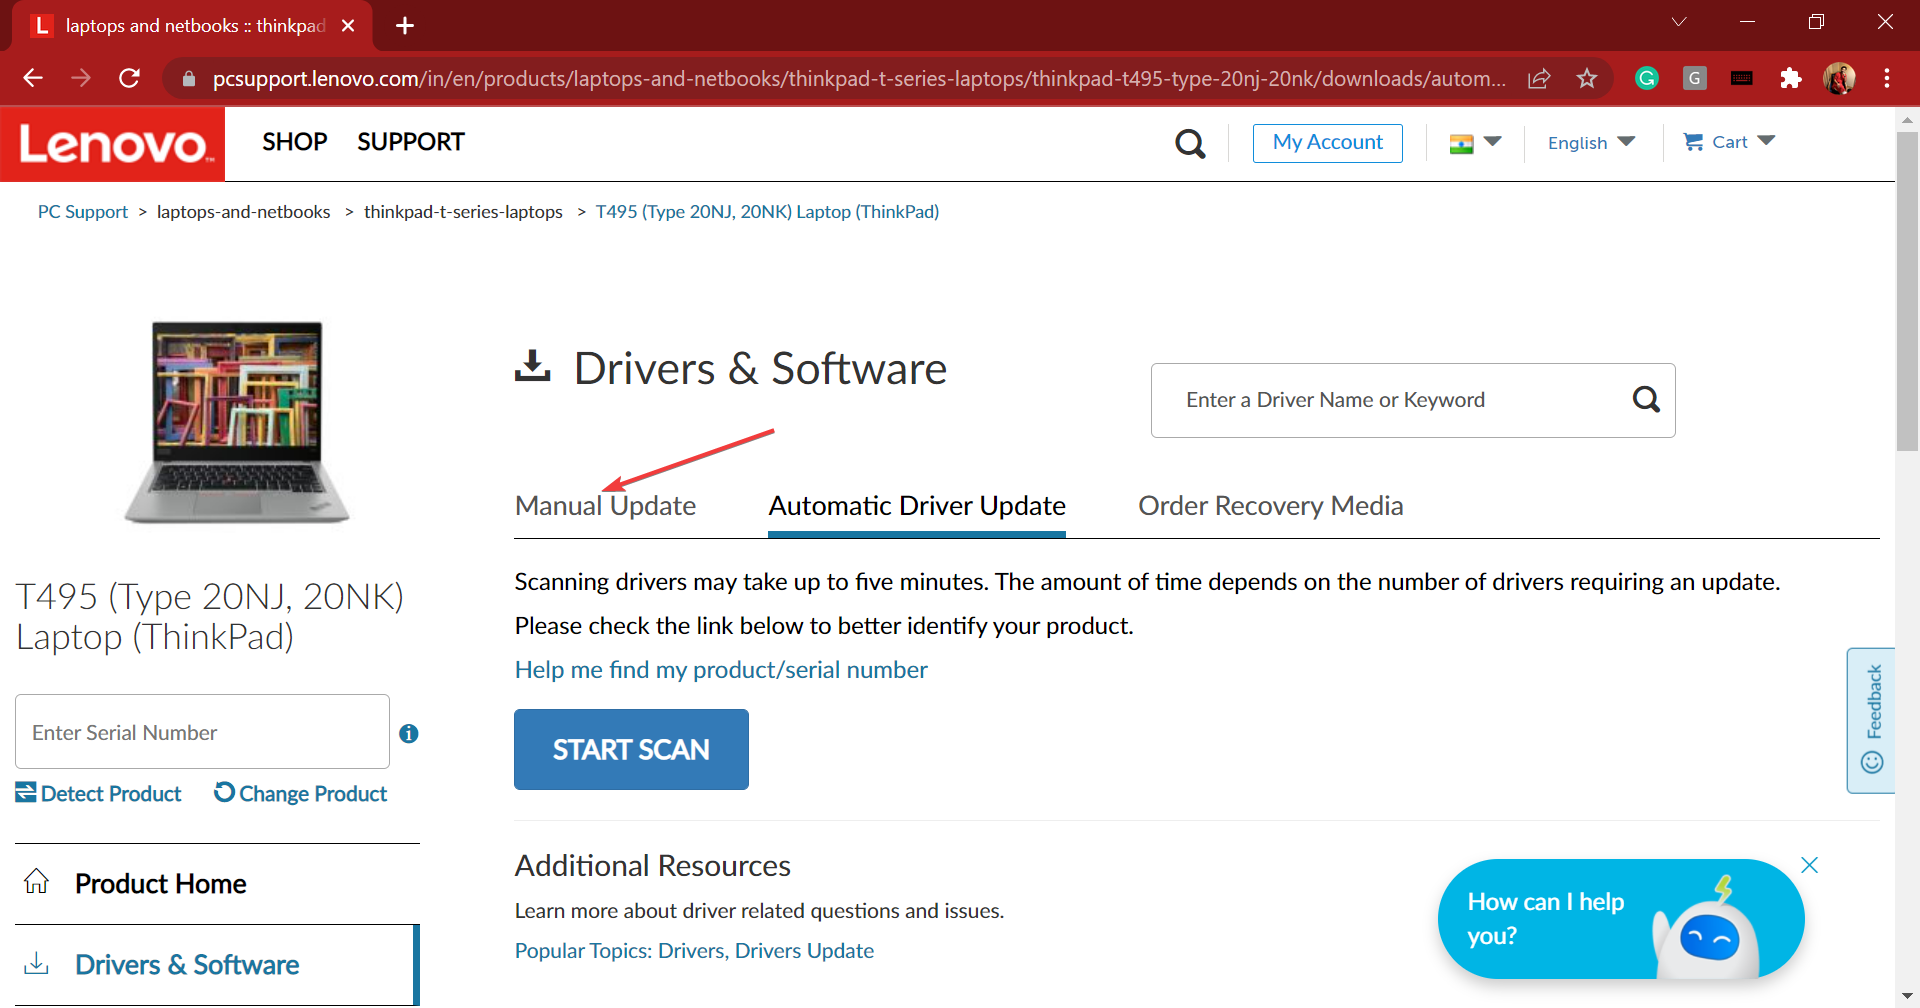Open the SHOP menu
Viewport: 1920px width, 1008px height.
[x=295, y=142]
